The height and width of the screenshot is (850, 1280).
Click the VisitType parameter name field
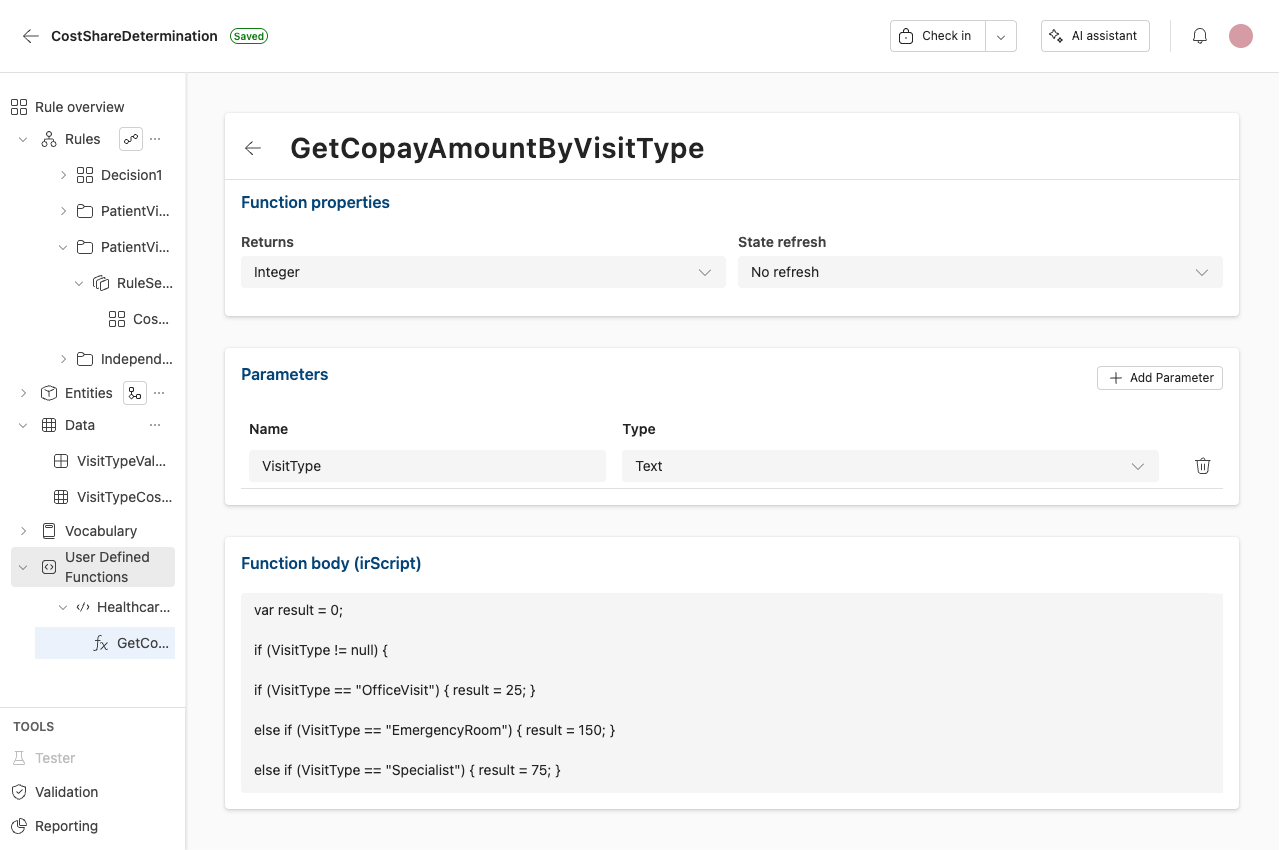click(x=427, y=466)
